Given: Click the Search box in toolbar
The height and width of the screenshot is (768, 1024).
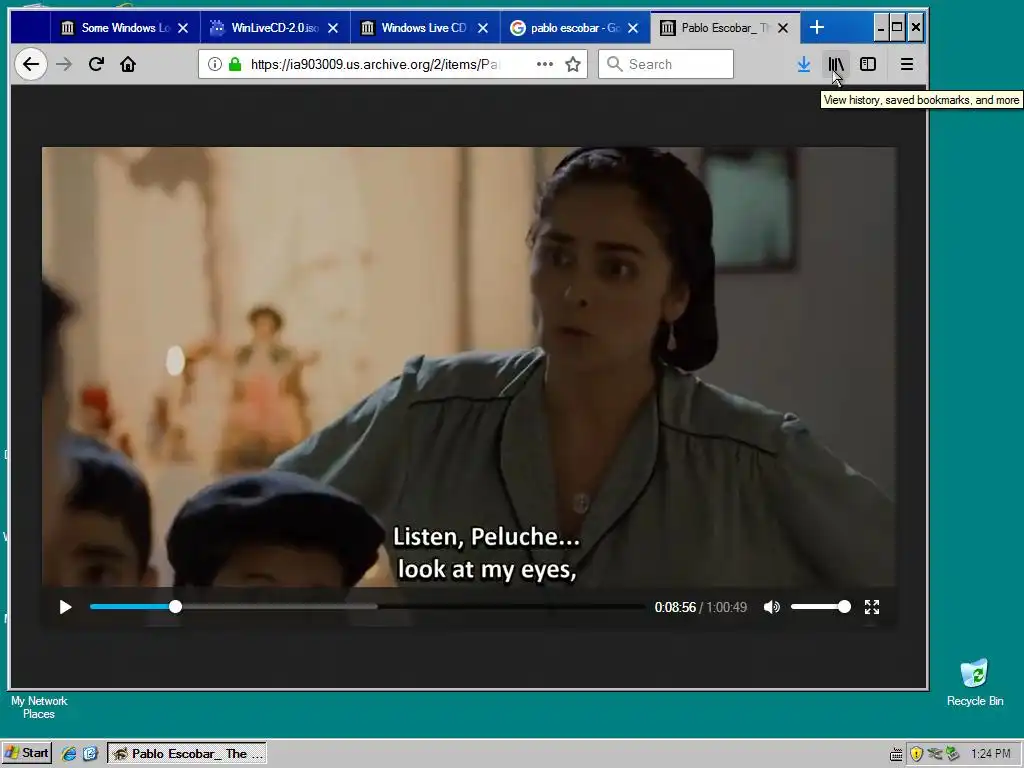Looking at the screenshot, I should tap(665, 64).
